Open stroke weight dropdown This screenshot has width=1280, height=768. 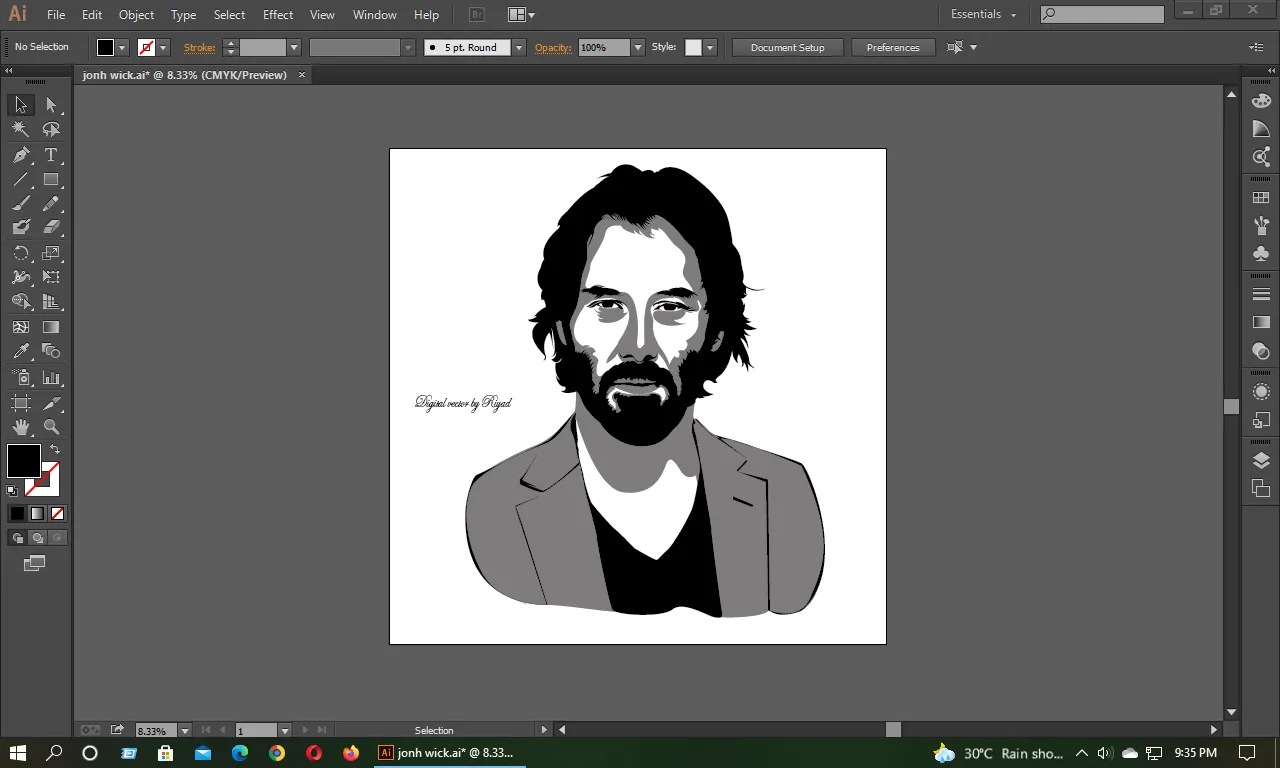point(294,47)
